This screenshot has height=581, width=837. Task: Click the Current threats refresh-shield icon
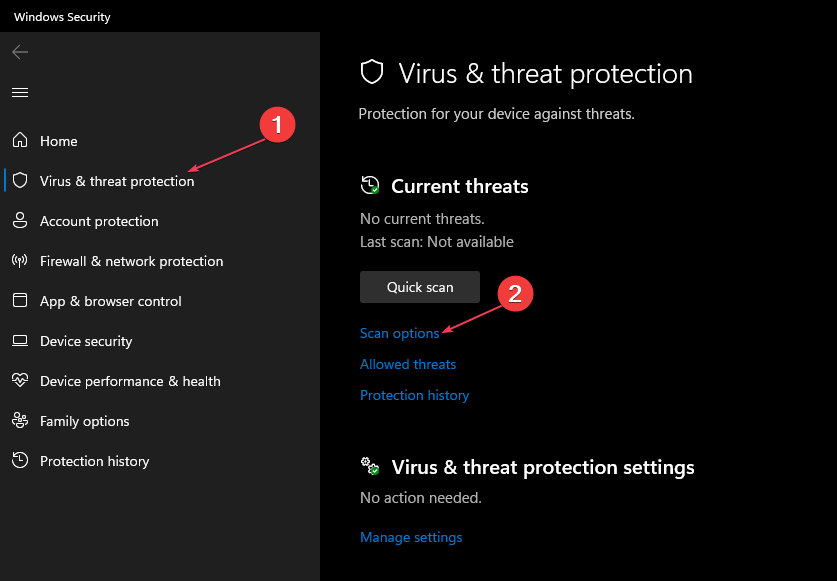tap(370, 186)
